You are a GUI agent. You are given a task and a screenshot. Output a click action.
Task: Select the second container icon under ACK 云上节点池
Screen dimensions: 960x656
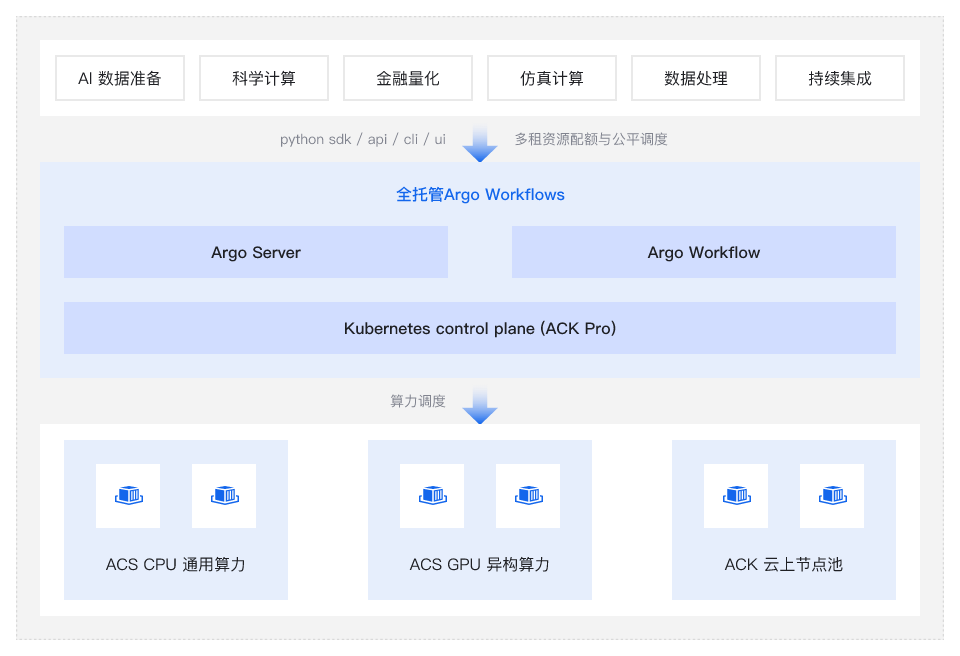831,495
